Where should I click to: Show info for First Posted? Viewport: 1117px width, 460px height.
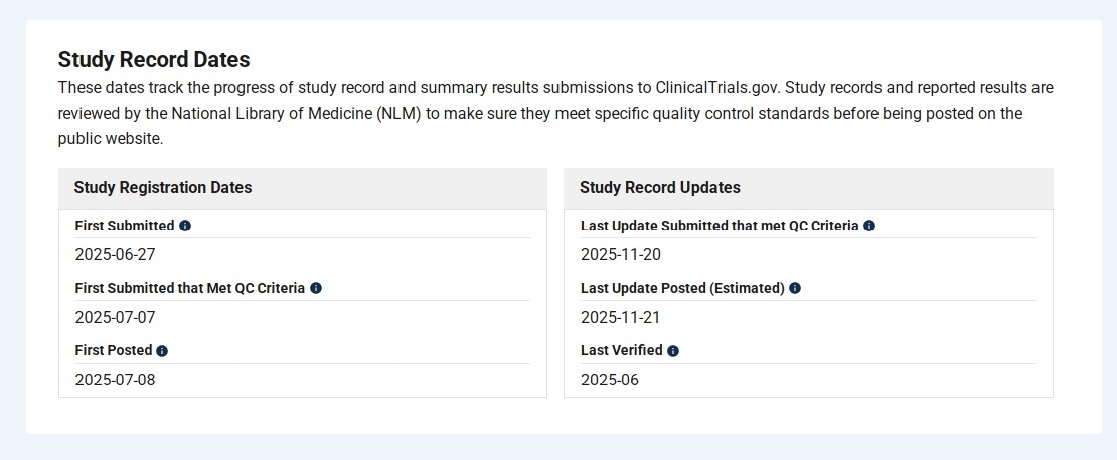tap(162, 351)
